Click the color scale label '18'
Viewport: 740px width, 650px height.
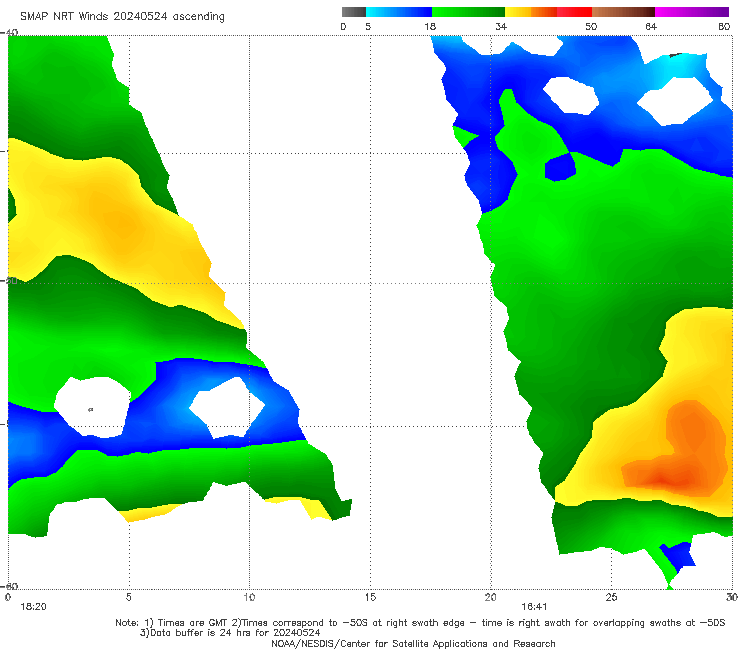[x=430, y=27]
